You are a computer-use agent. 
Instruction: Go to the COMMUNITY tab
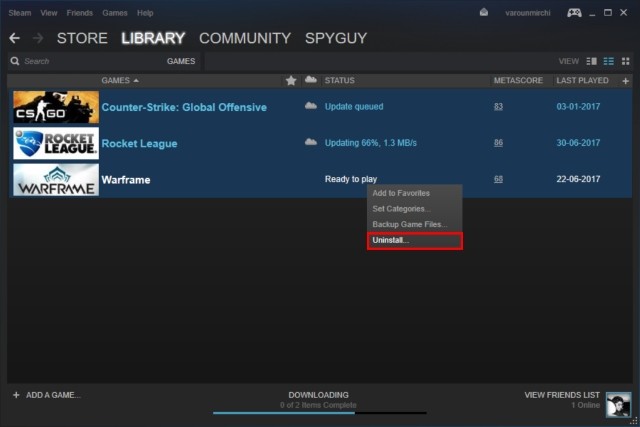click(x=245, y=38)
